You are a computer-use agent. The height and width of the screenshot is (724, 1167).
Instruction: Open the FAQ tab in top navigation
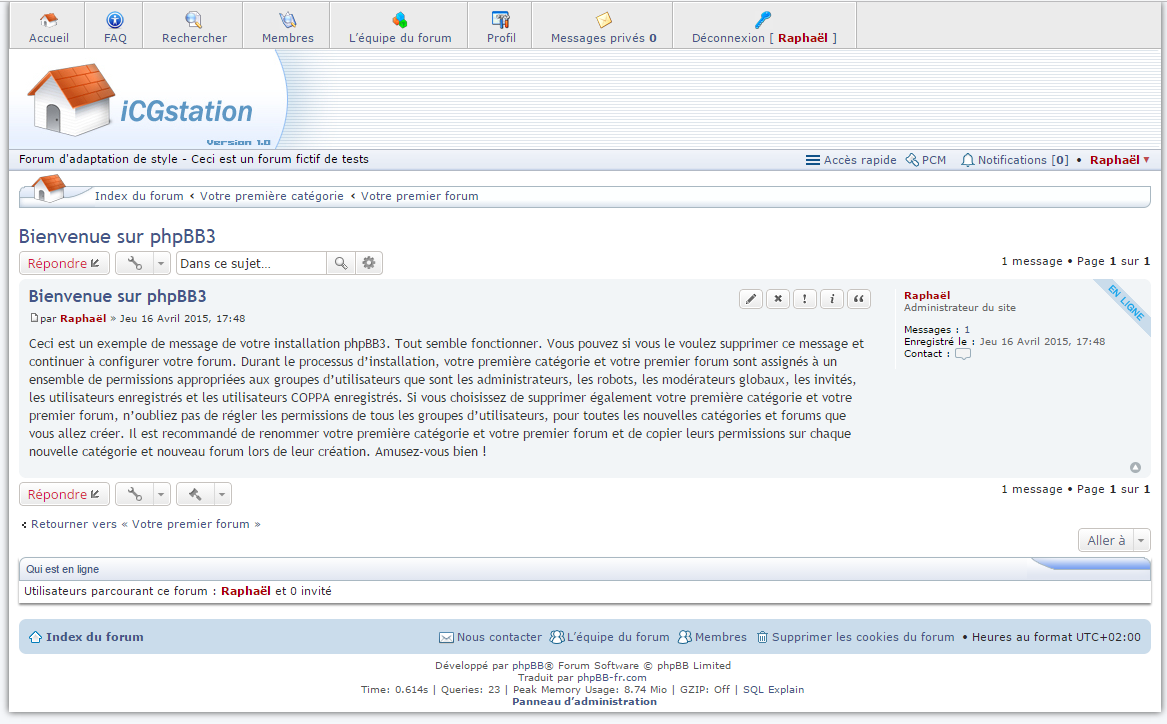[114, 27]
